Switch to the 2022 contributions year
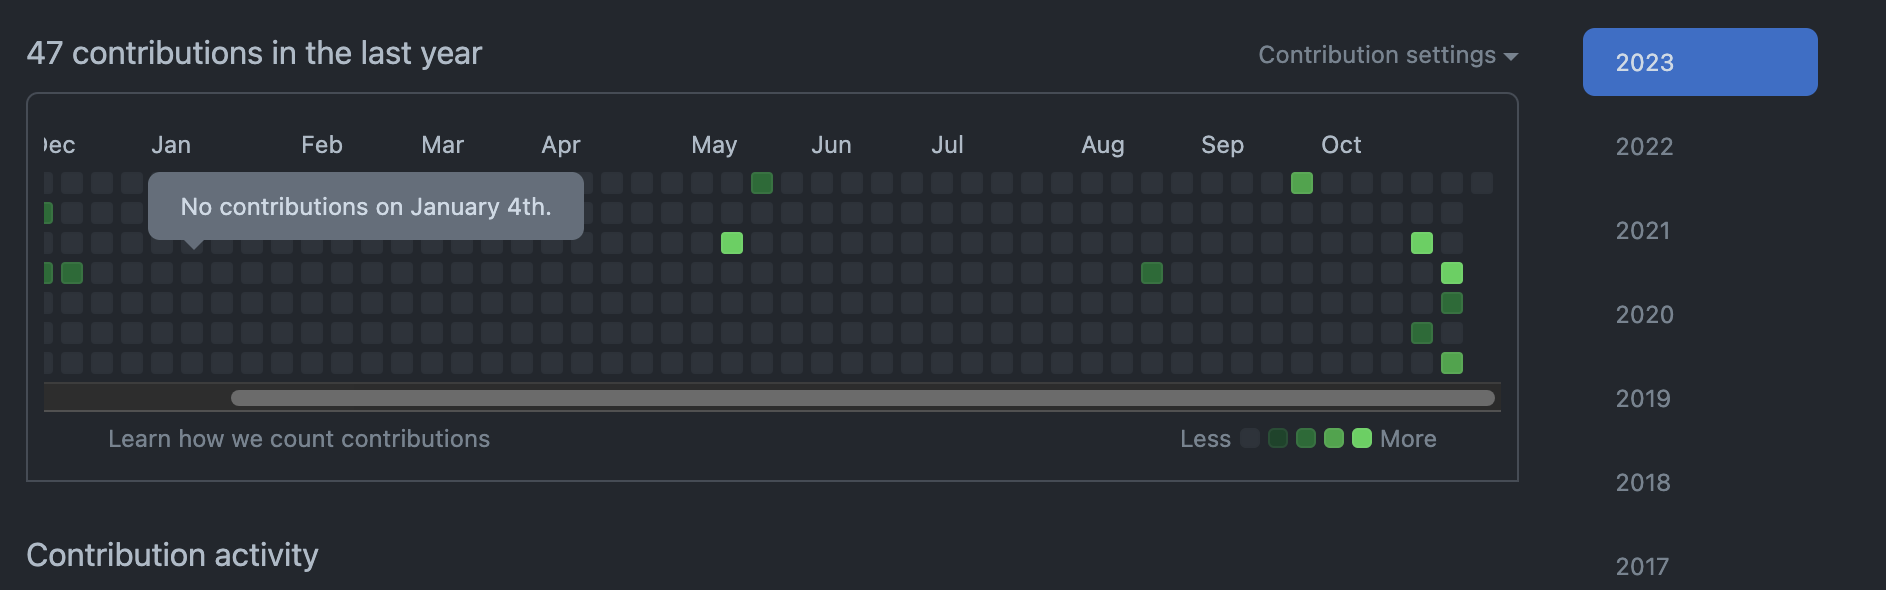The height and width of the screenshot is (590, 1886). click(x=1644, y=147)
